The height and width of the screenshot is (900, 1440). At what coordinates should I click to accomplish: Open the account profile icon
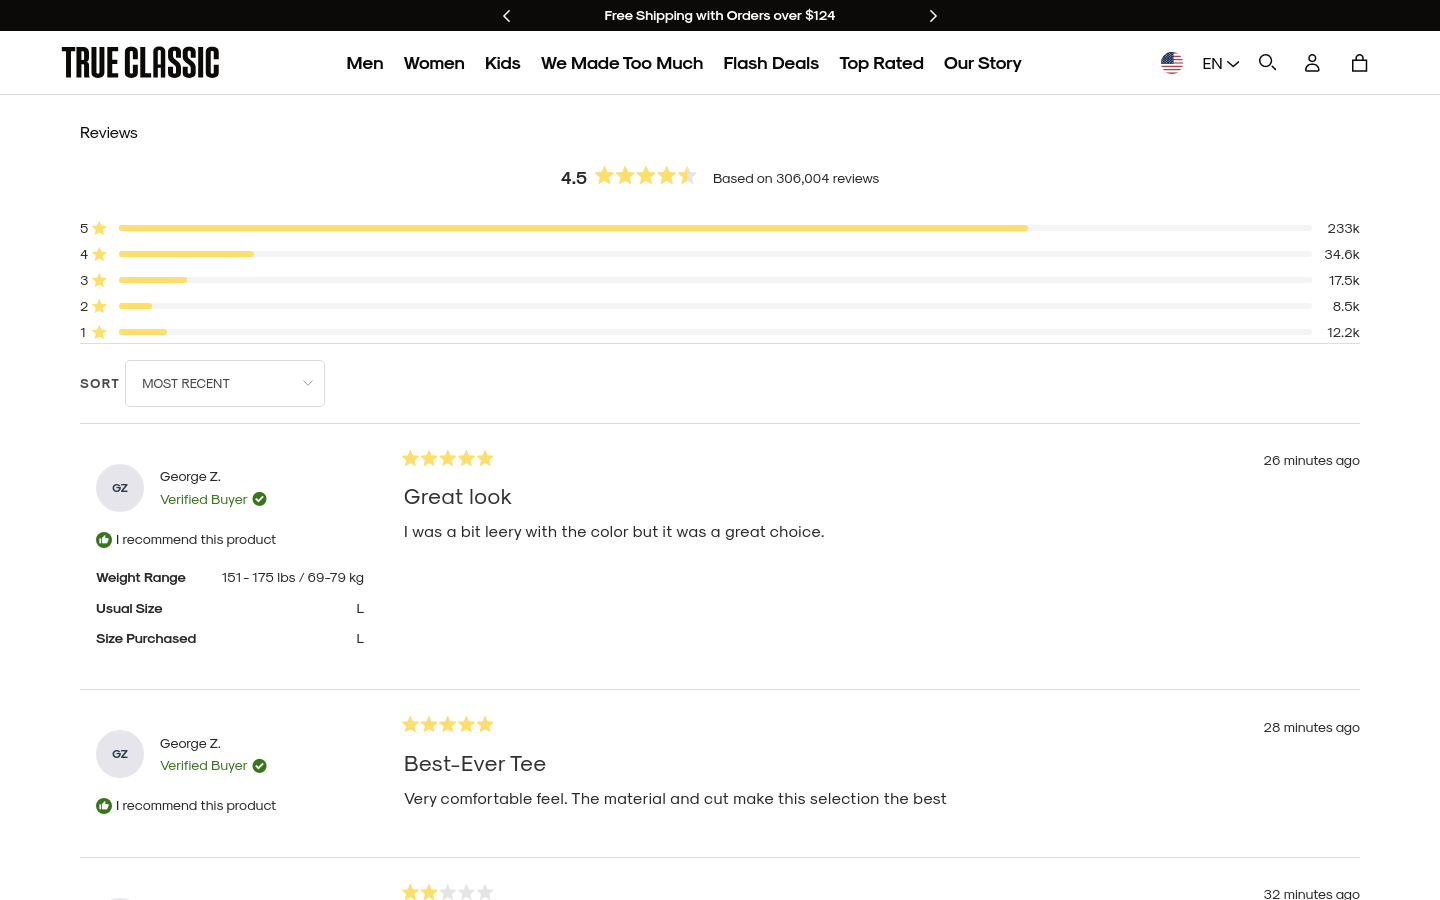click(x=1312, y=63)
